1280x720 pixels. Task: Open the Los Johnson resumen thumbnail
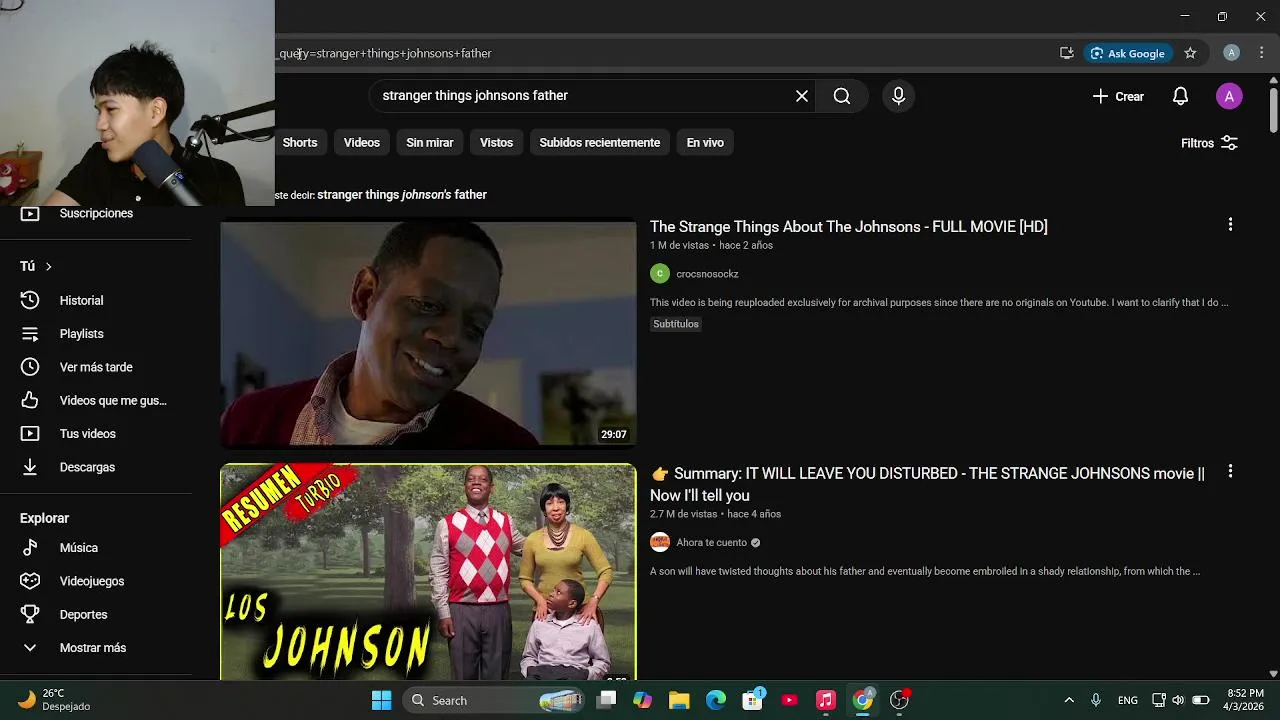click(428, 572)
